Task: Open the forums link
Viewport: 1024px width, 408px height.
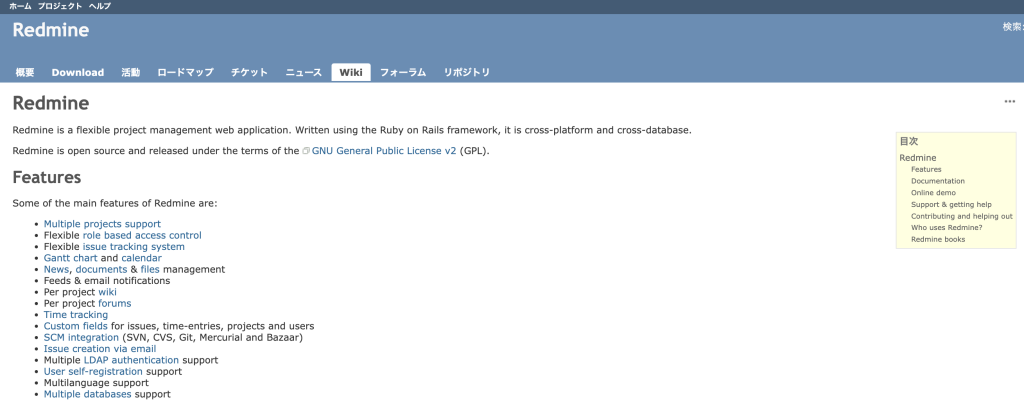Action: point(114,304)
